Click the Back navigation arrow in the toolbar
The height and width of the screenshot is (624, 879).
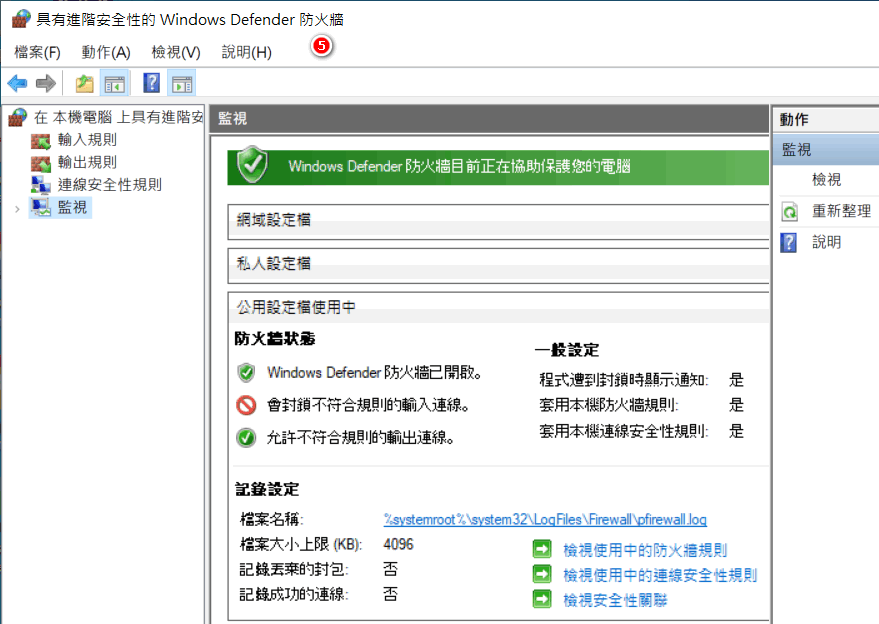tap(16, 82)
